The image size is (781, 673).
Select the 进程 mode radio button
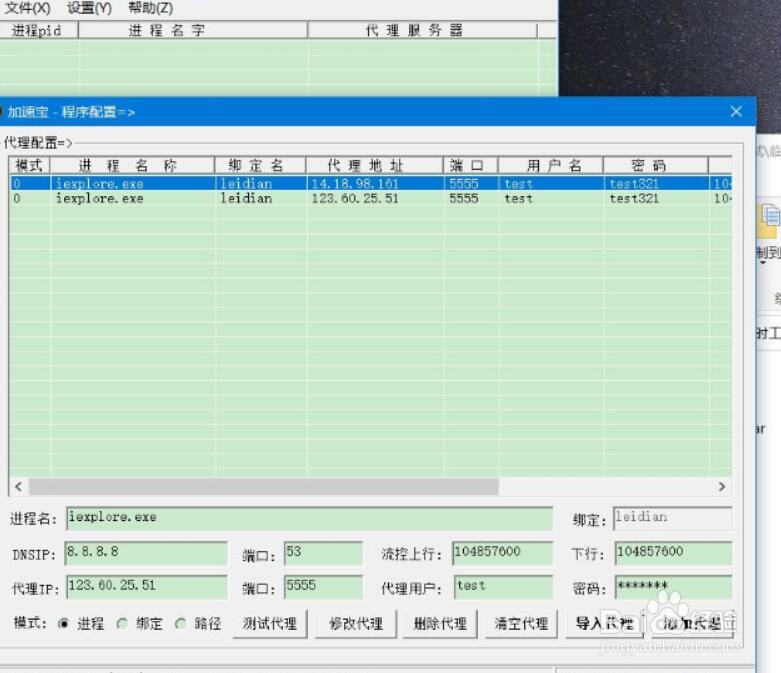click(63, 623)
